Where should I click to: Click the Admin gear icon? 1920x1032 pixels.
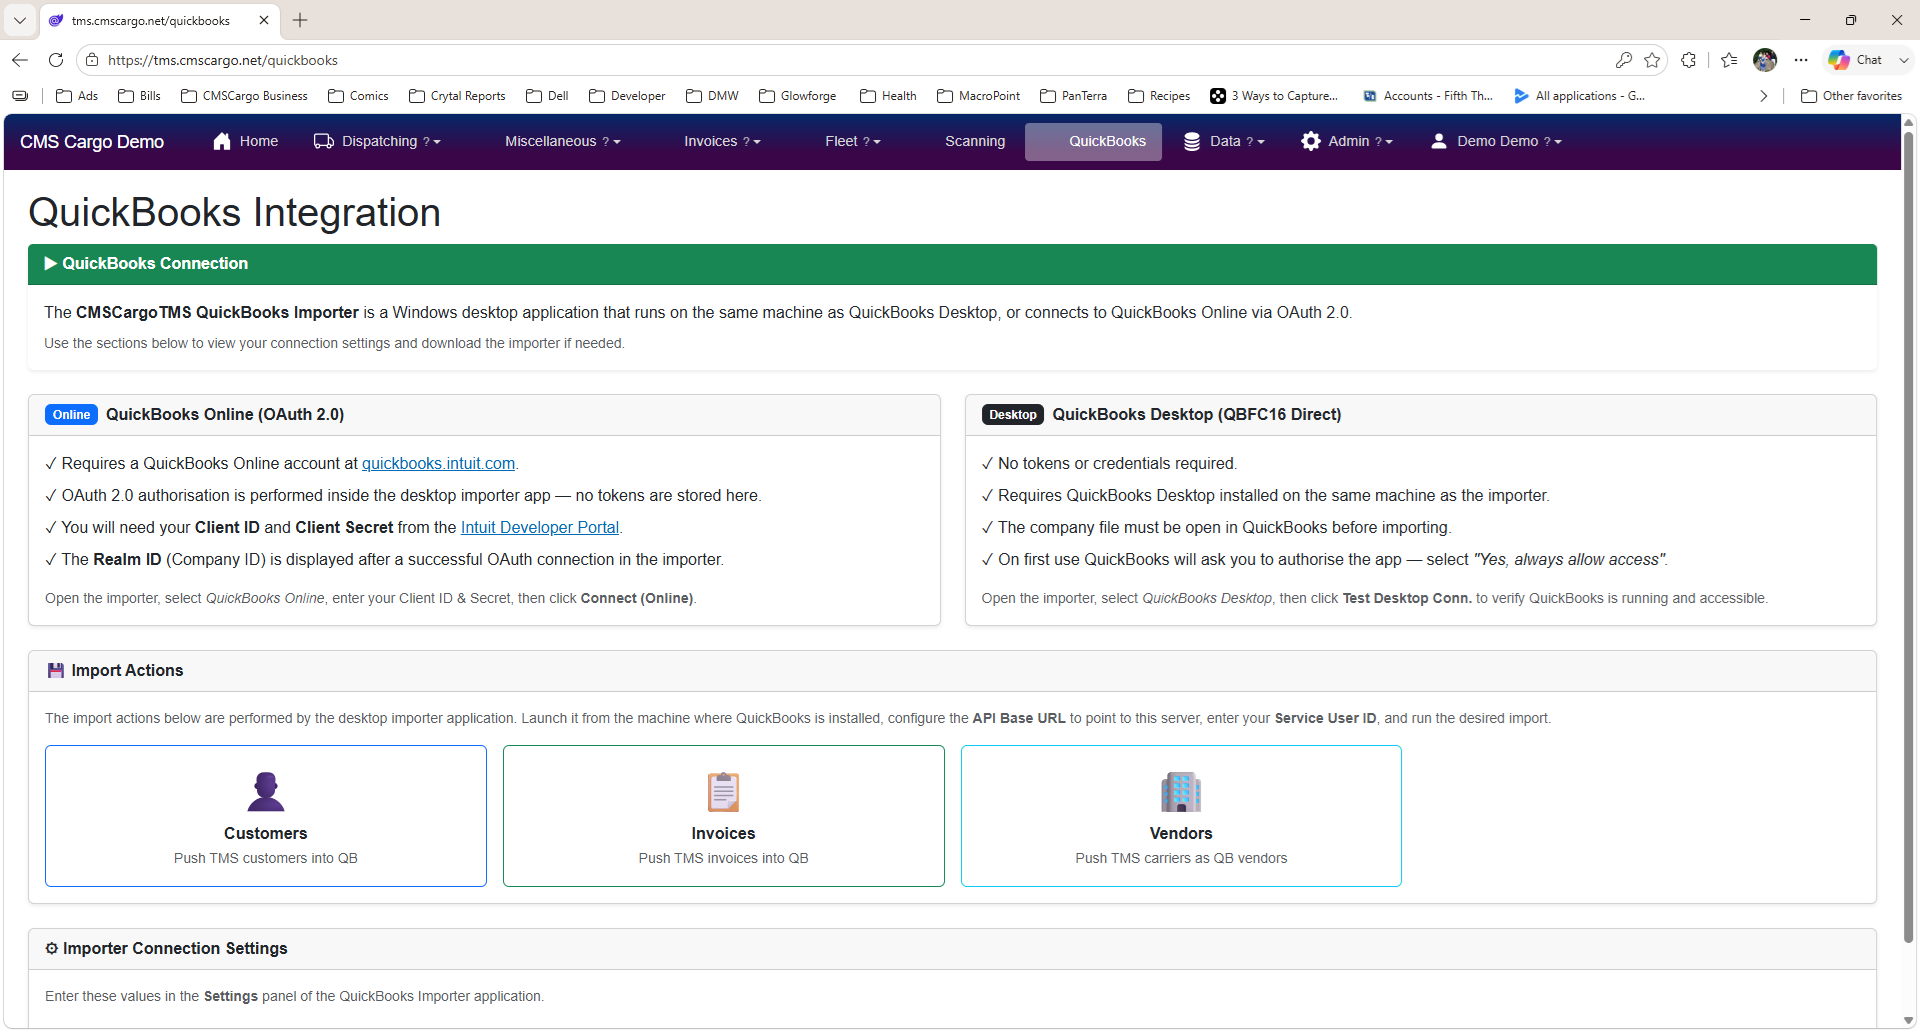1311,141
